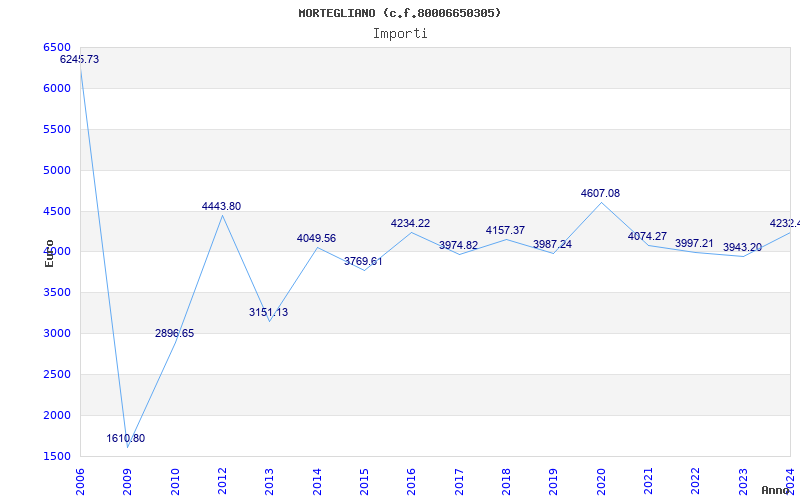800x500 pixels.
Task: Select the 4049.56 value label
Action: click(316, 238)
